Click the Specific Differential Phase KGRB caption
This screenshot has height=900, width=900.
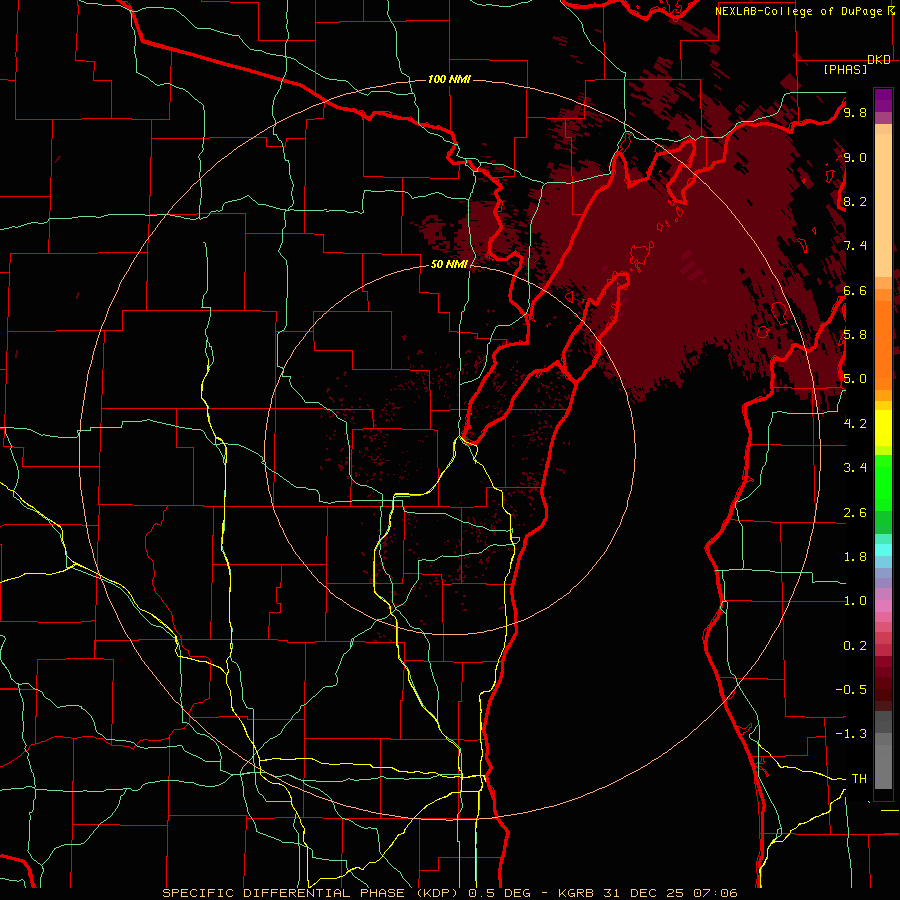pos(450,893)
